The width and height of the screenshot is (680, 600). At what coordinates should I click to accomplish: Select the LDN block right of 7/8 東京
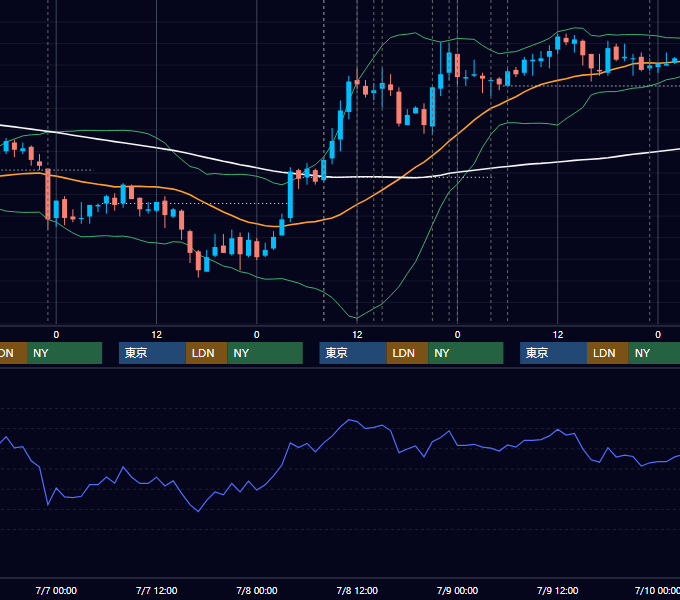[407, 353]
